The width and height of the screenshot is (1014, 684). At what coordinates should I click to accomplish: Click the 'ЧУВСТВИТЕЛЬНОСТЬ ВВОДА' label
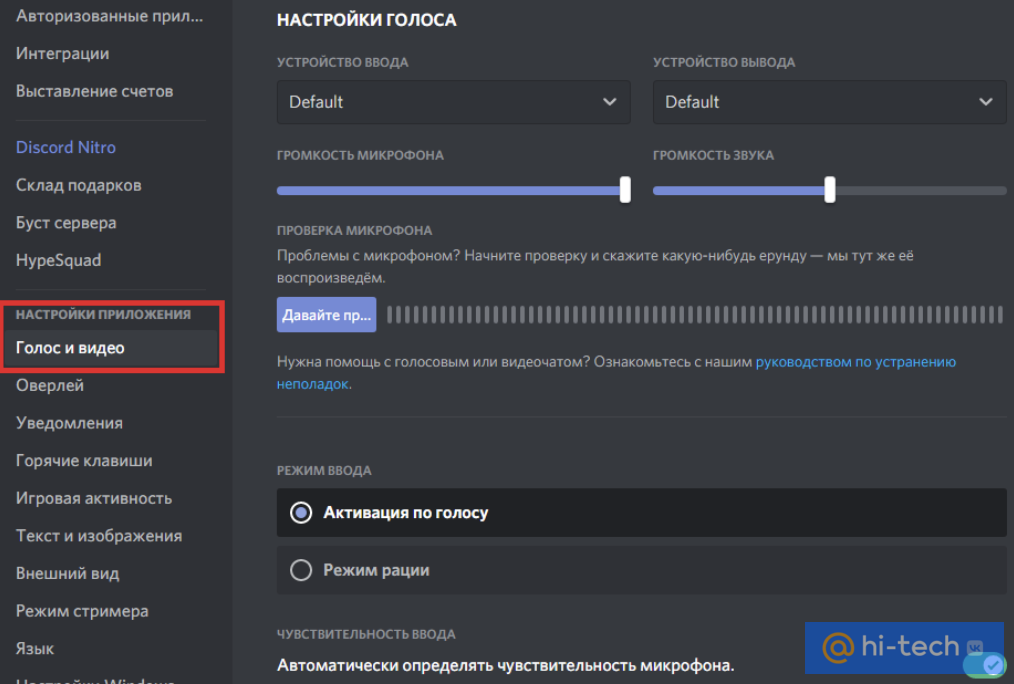(366, 634)
